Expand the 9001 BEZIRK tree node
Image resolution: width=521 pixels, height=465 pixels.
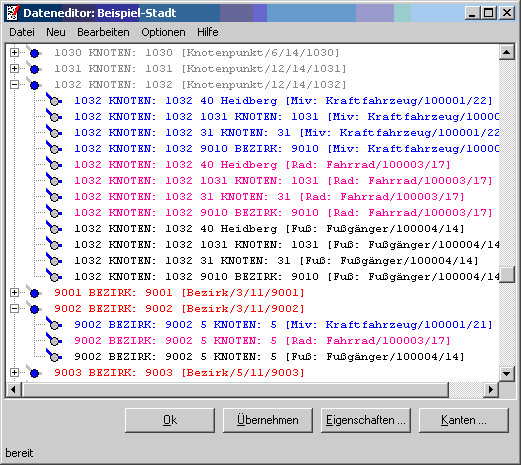click(x=14, y=292)
